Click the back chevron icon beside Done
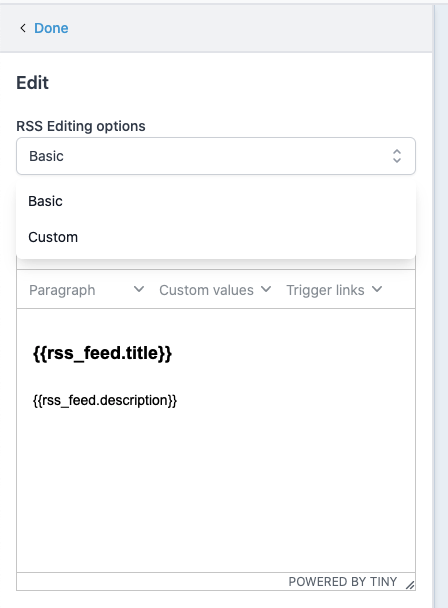Image resolution: width=448 pixels, height=608 pixels. (x=23, y=28)
